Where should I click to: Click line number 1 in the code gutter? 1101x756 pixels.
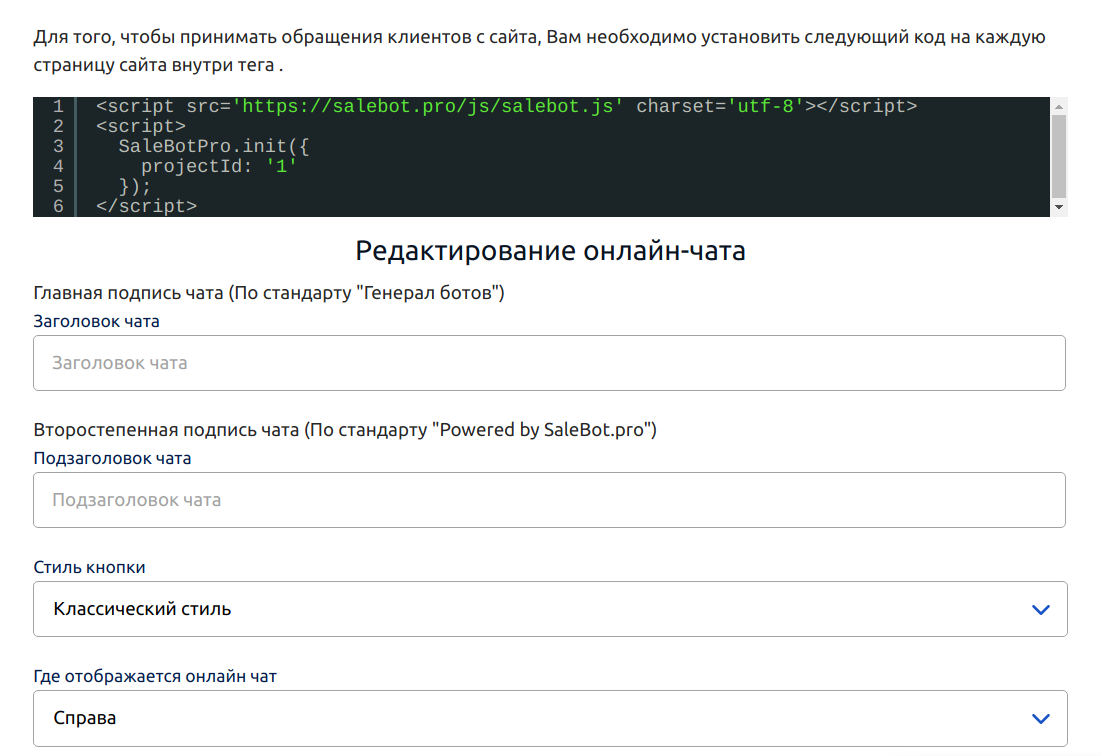58,107
